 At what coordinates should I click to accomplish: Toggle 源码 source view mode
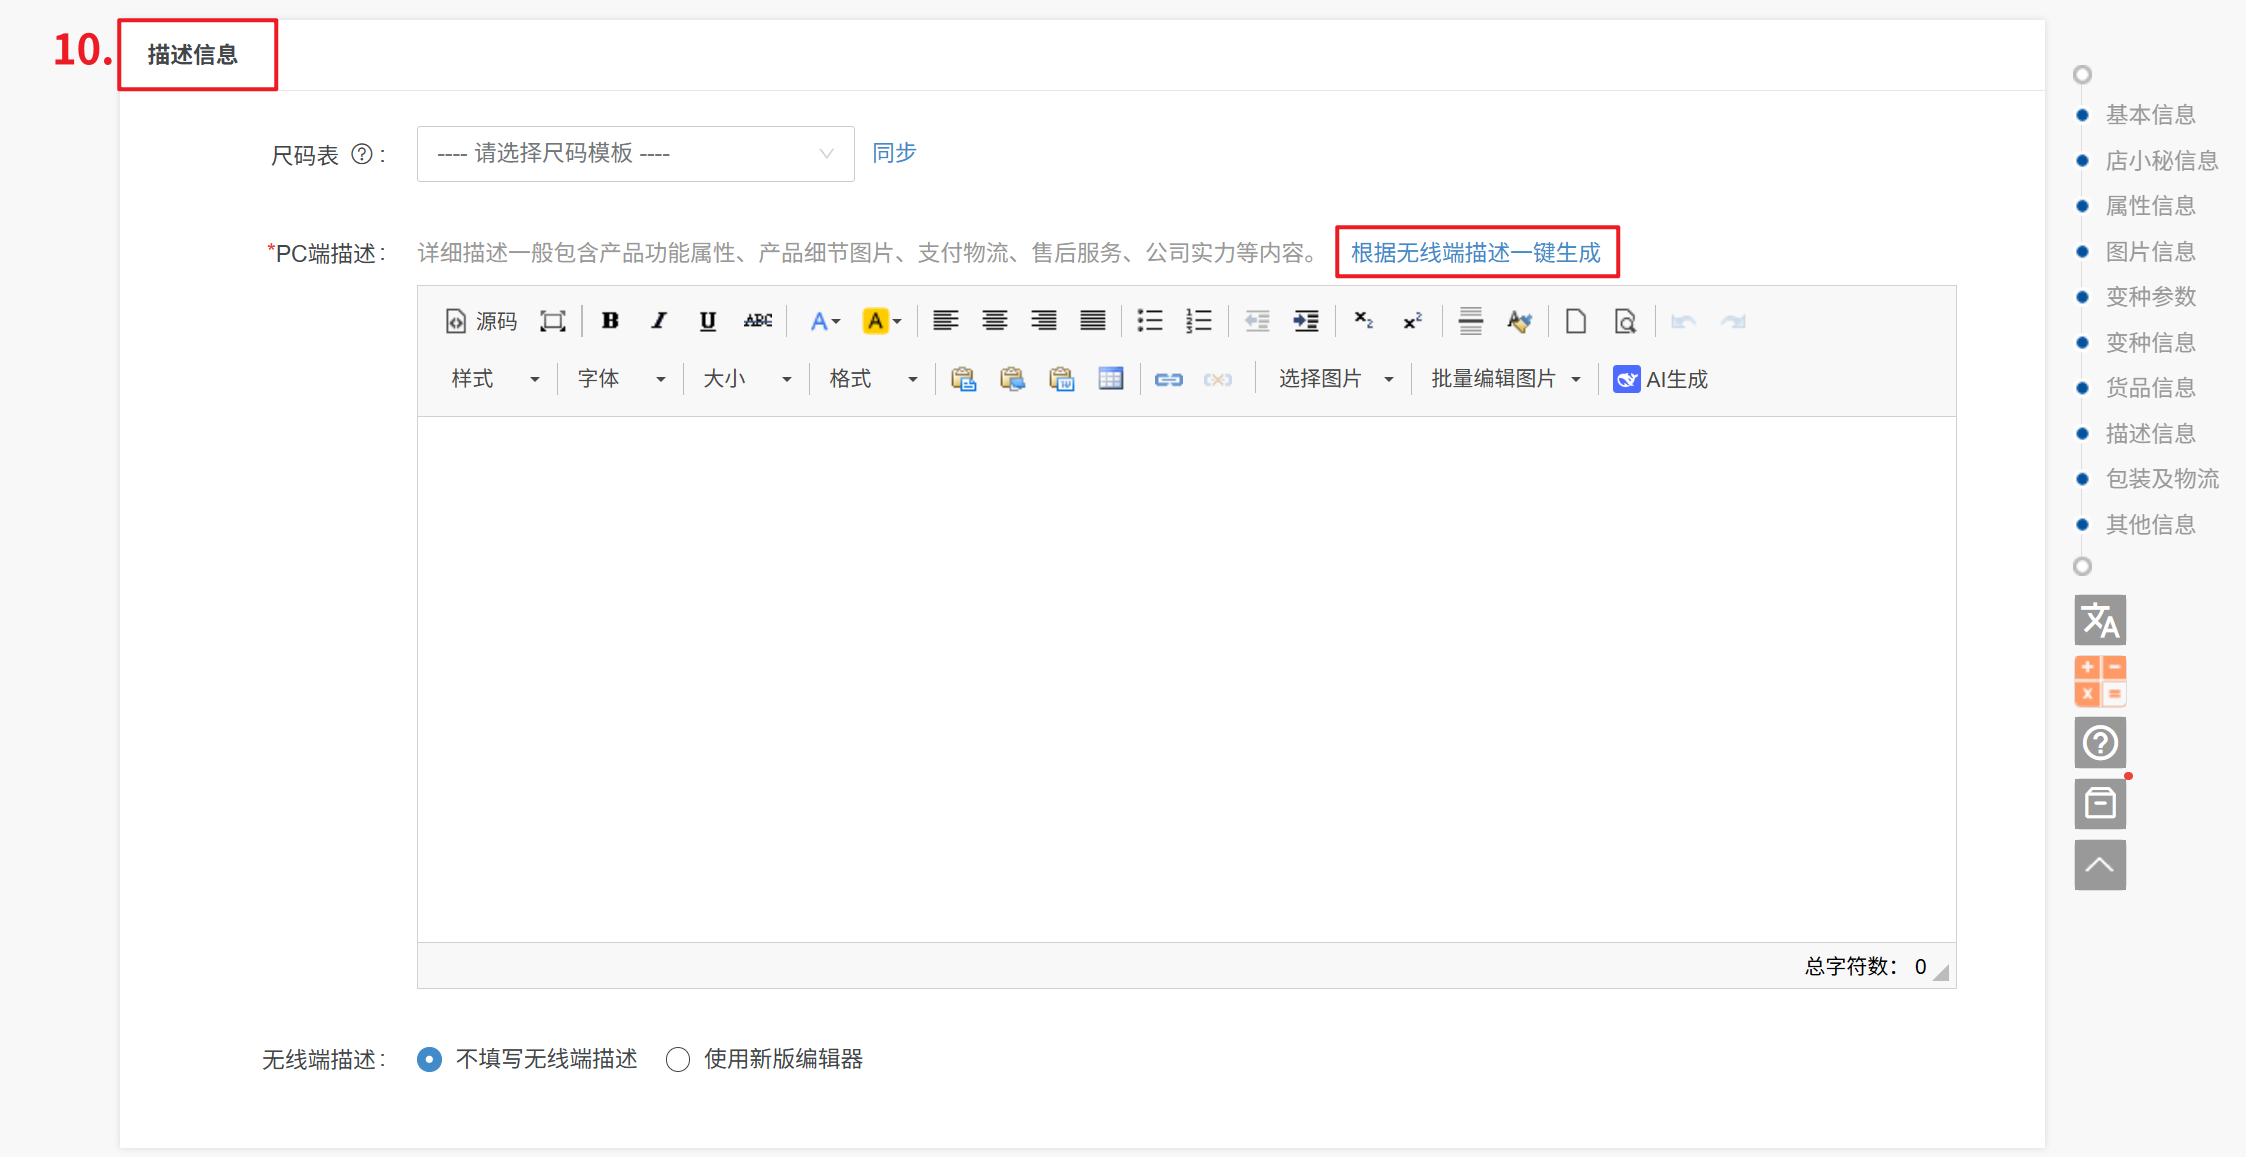coord(481,321)
